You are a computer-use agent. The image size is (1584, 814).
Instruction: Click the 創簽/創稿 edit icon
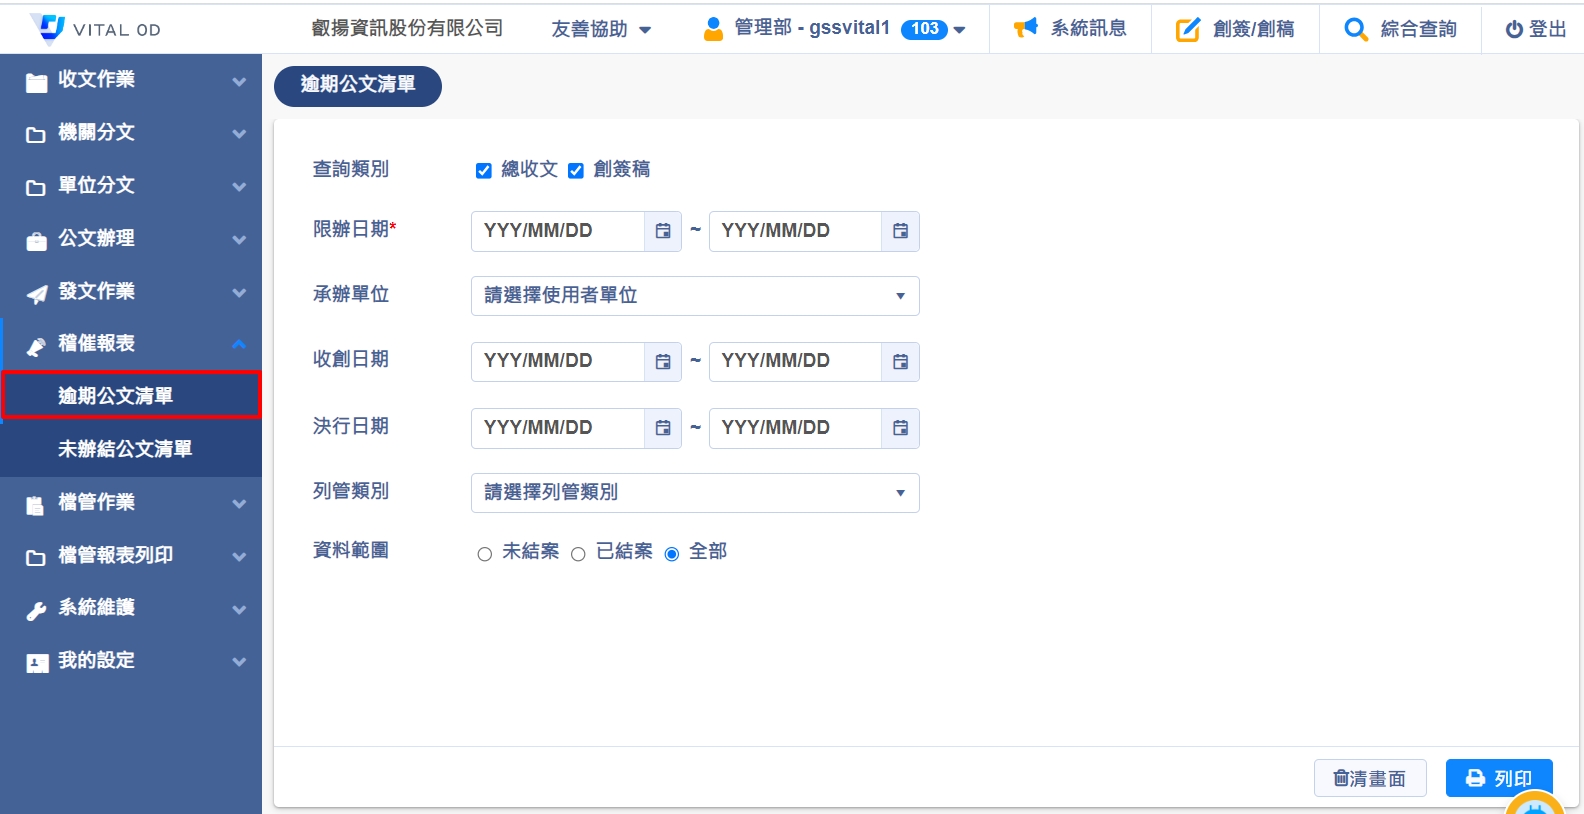1187,29
